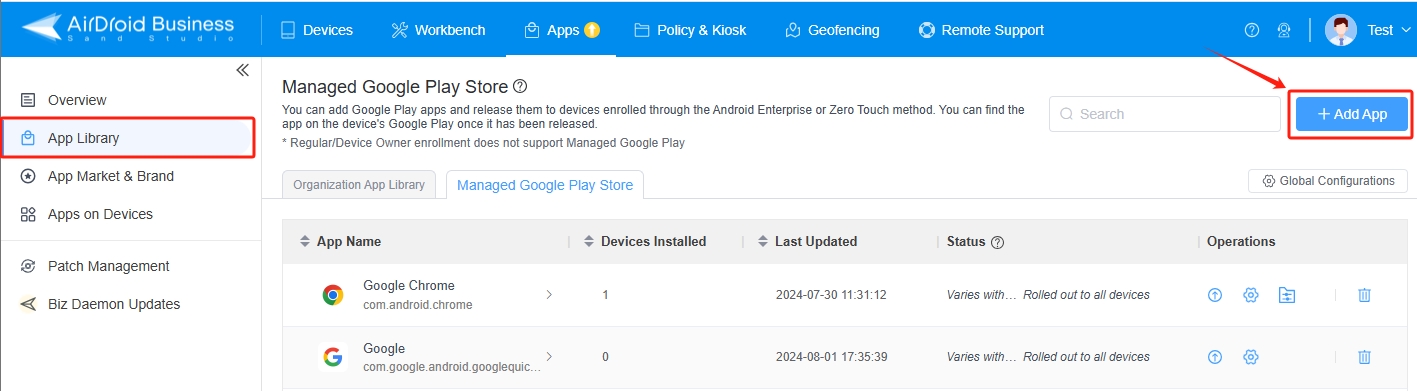Open Policy & Kiosk section
The height and width of the screenshot is (391, 1417).
pos(690,30)
